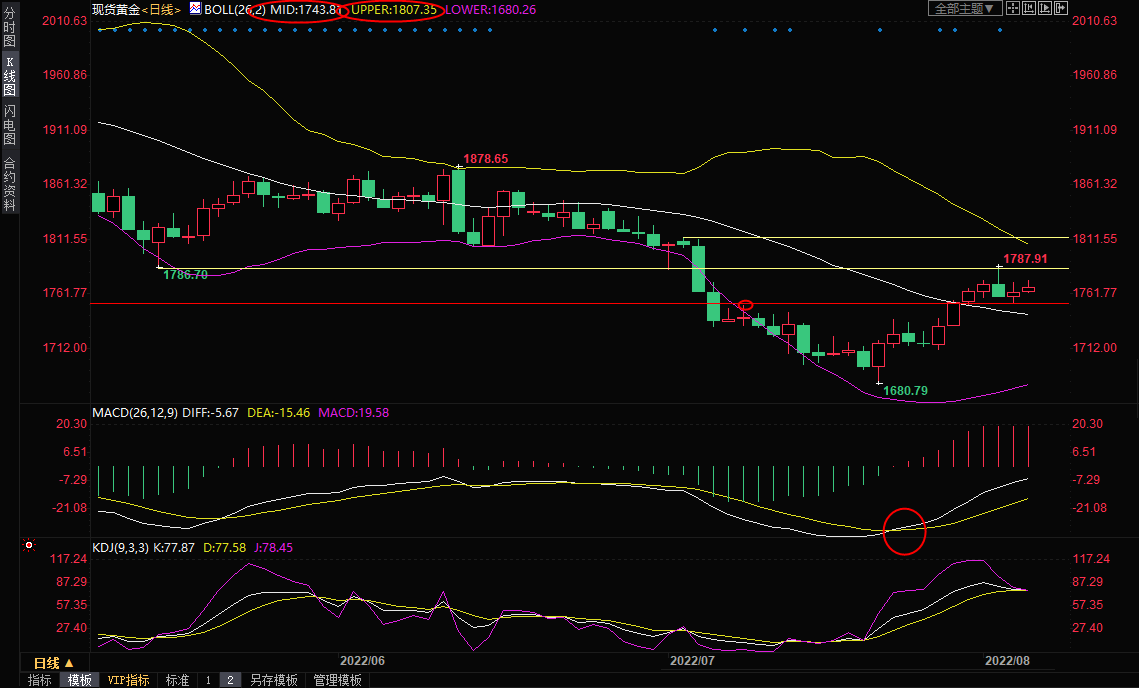Select the 标准 template option
This screenshot has height=688, width=1139.
pos(177,680)
